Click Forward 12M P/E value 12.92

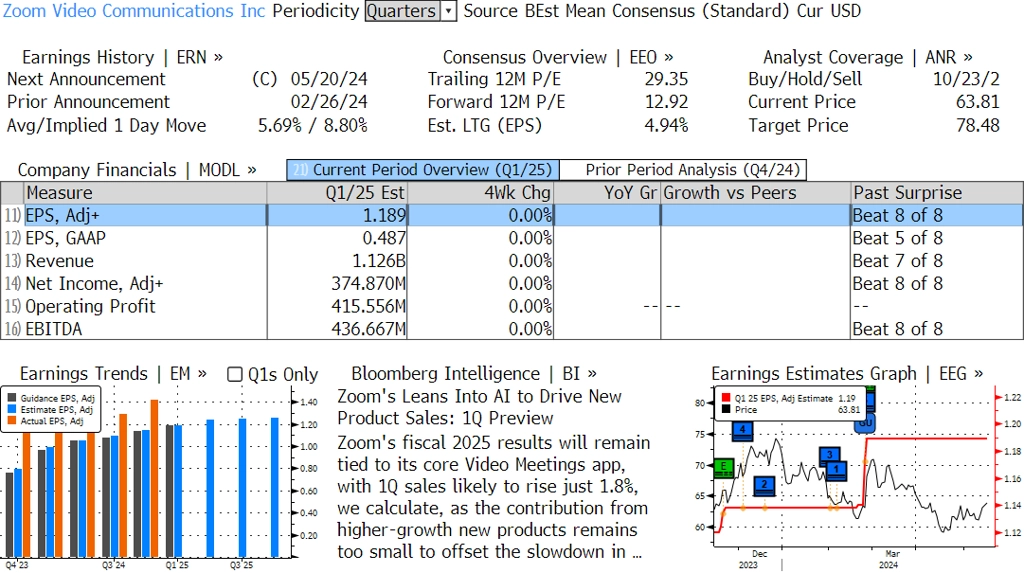pyautogui.click(x=667, y=103)
